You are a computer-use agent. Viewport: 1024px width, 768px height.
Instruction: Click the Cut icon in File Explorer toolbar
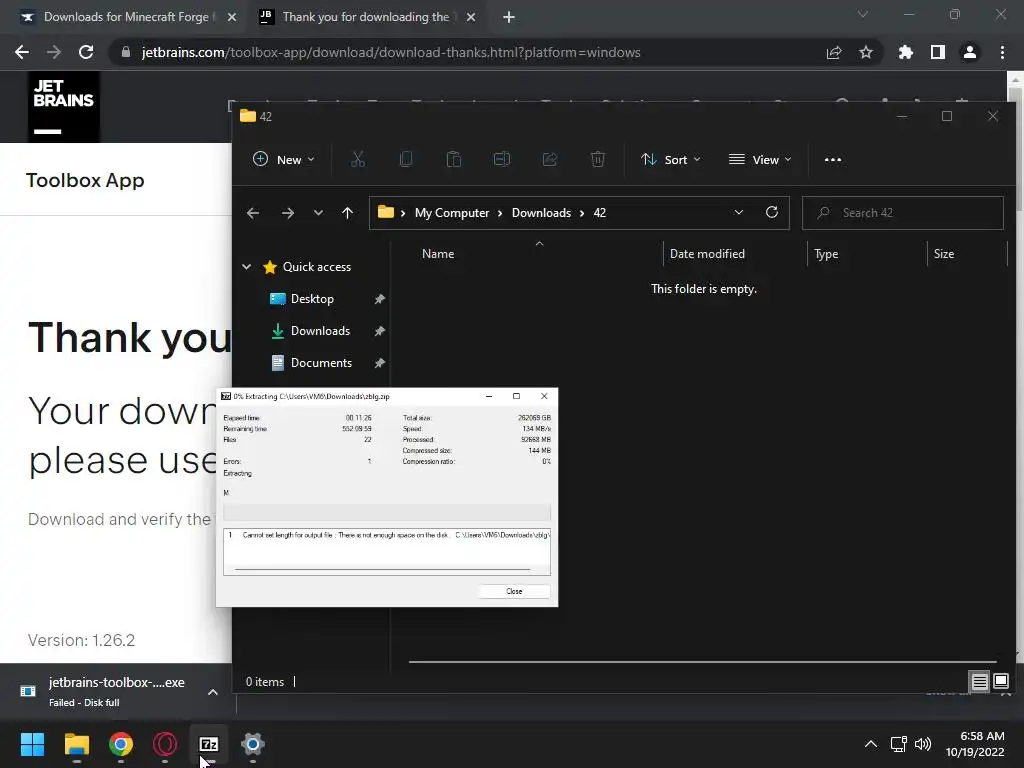pos(358,159)
